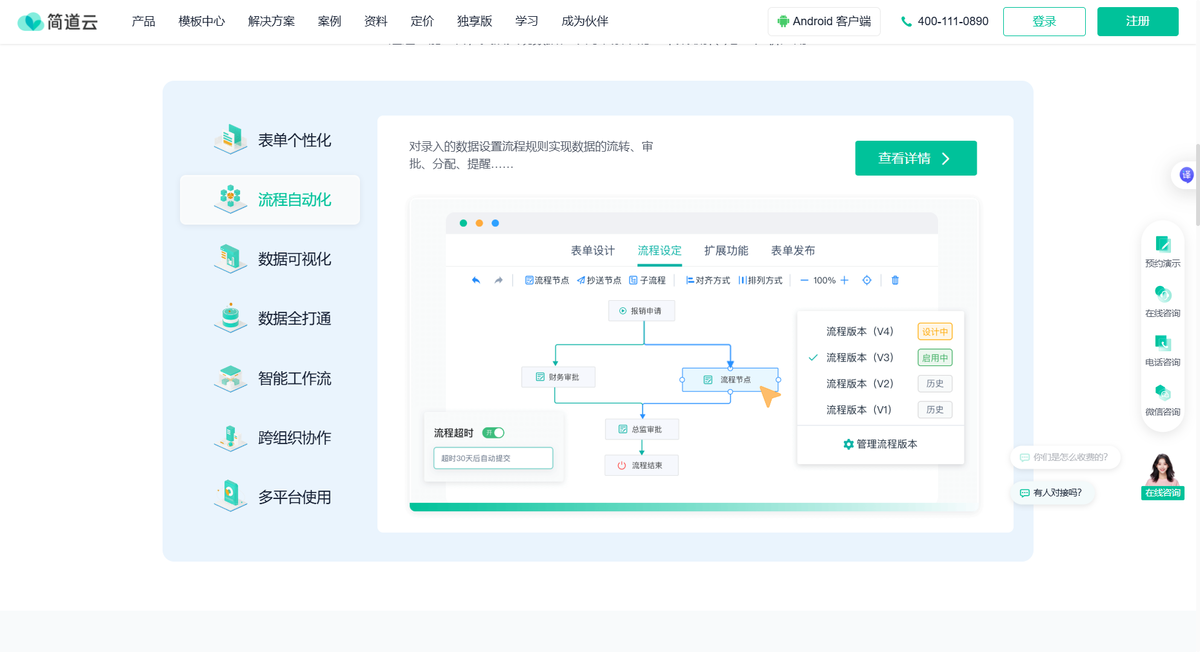The width and height of the screenshot is (1200, 652).
Task: Select the 总监审批 flow node
Action: [x=641, y=429]
